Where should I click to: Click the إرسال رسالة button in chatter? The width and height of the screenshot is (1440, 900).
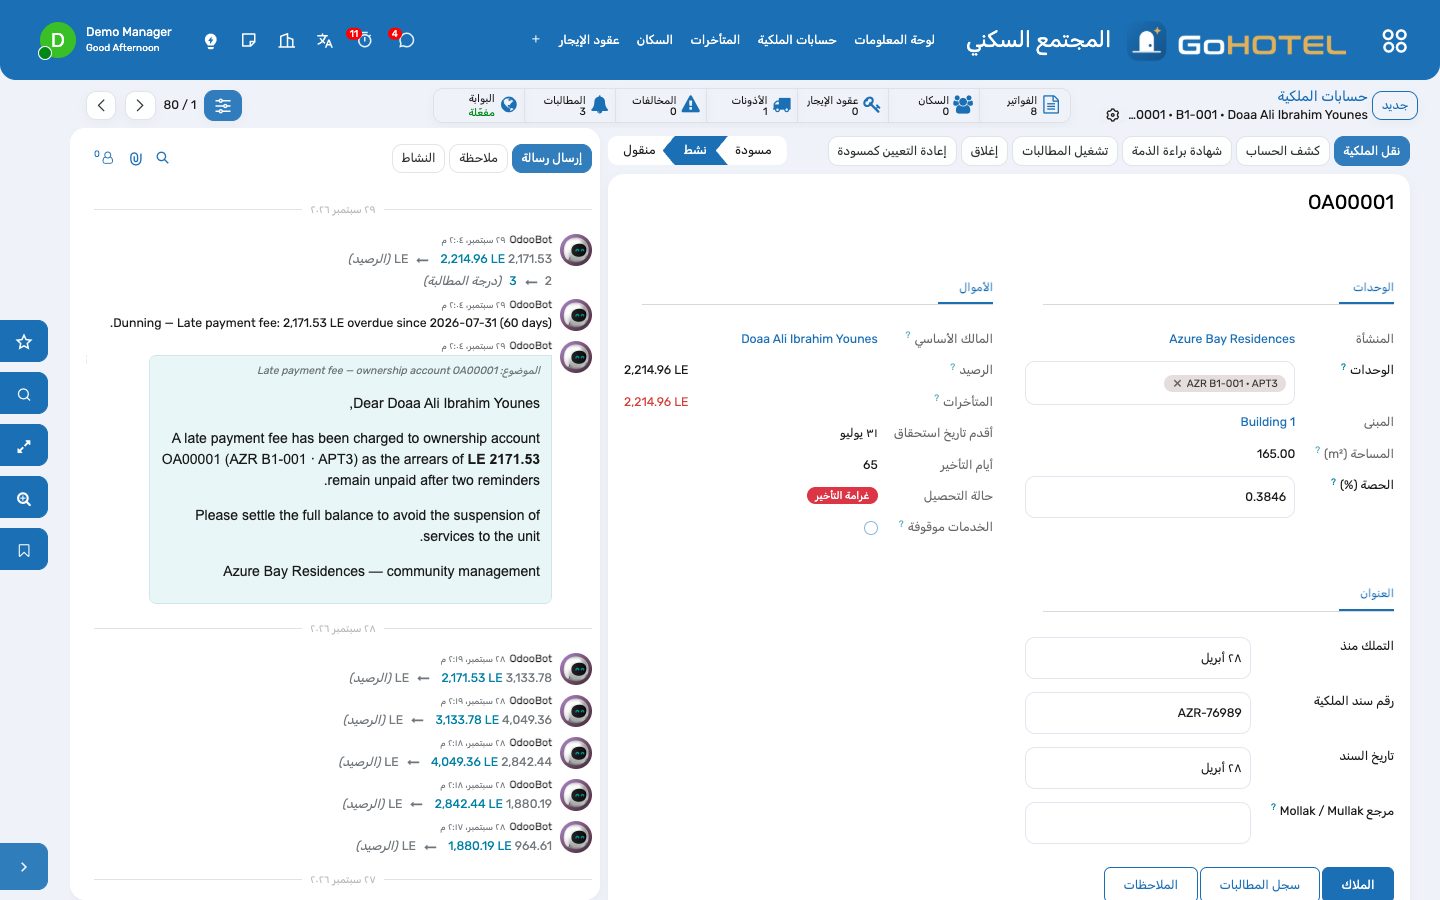tap(552, 158)
